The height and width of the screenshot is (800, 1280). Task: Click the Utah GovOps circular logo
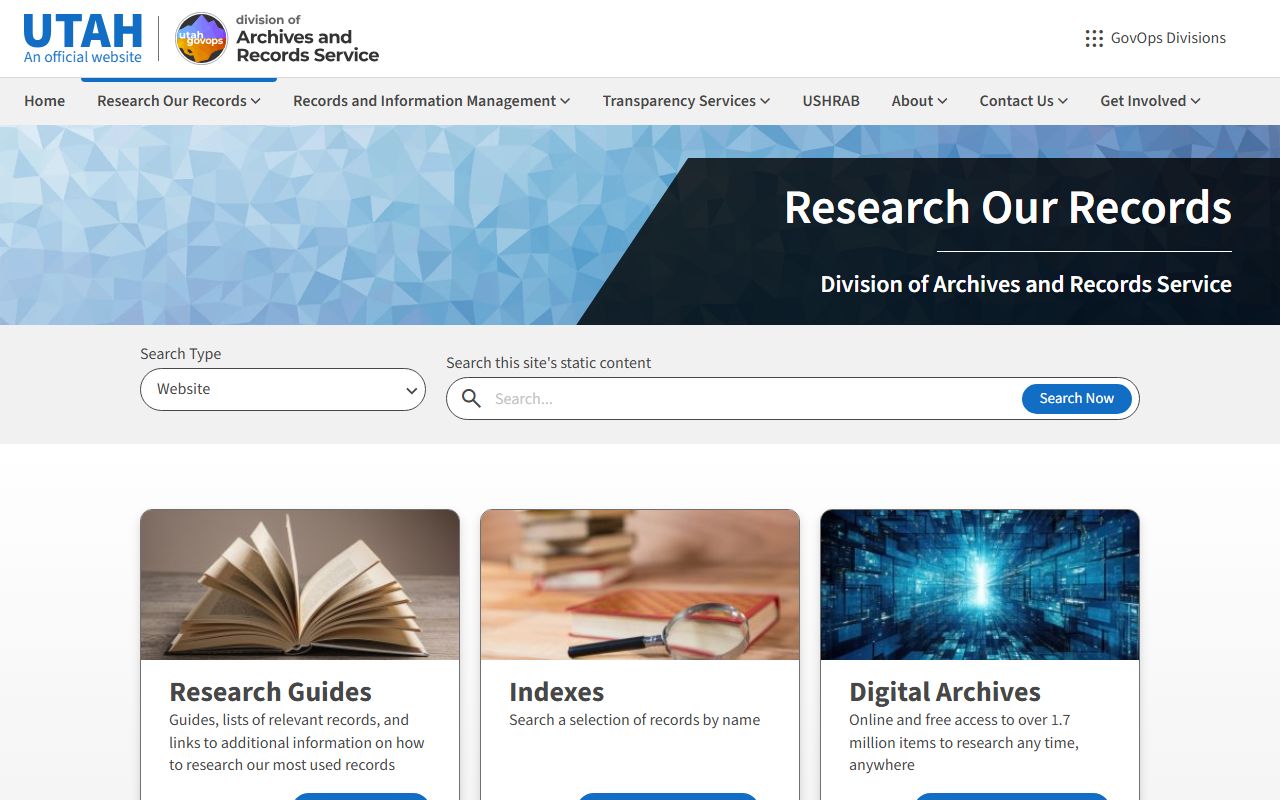(x=201, y=38)
